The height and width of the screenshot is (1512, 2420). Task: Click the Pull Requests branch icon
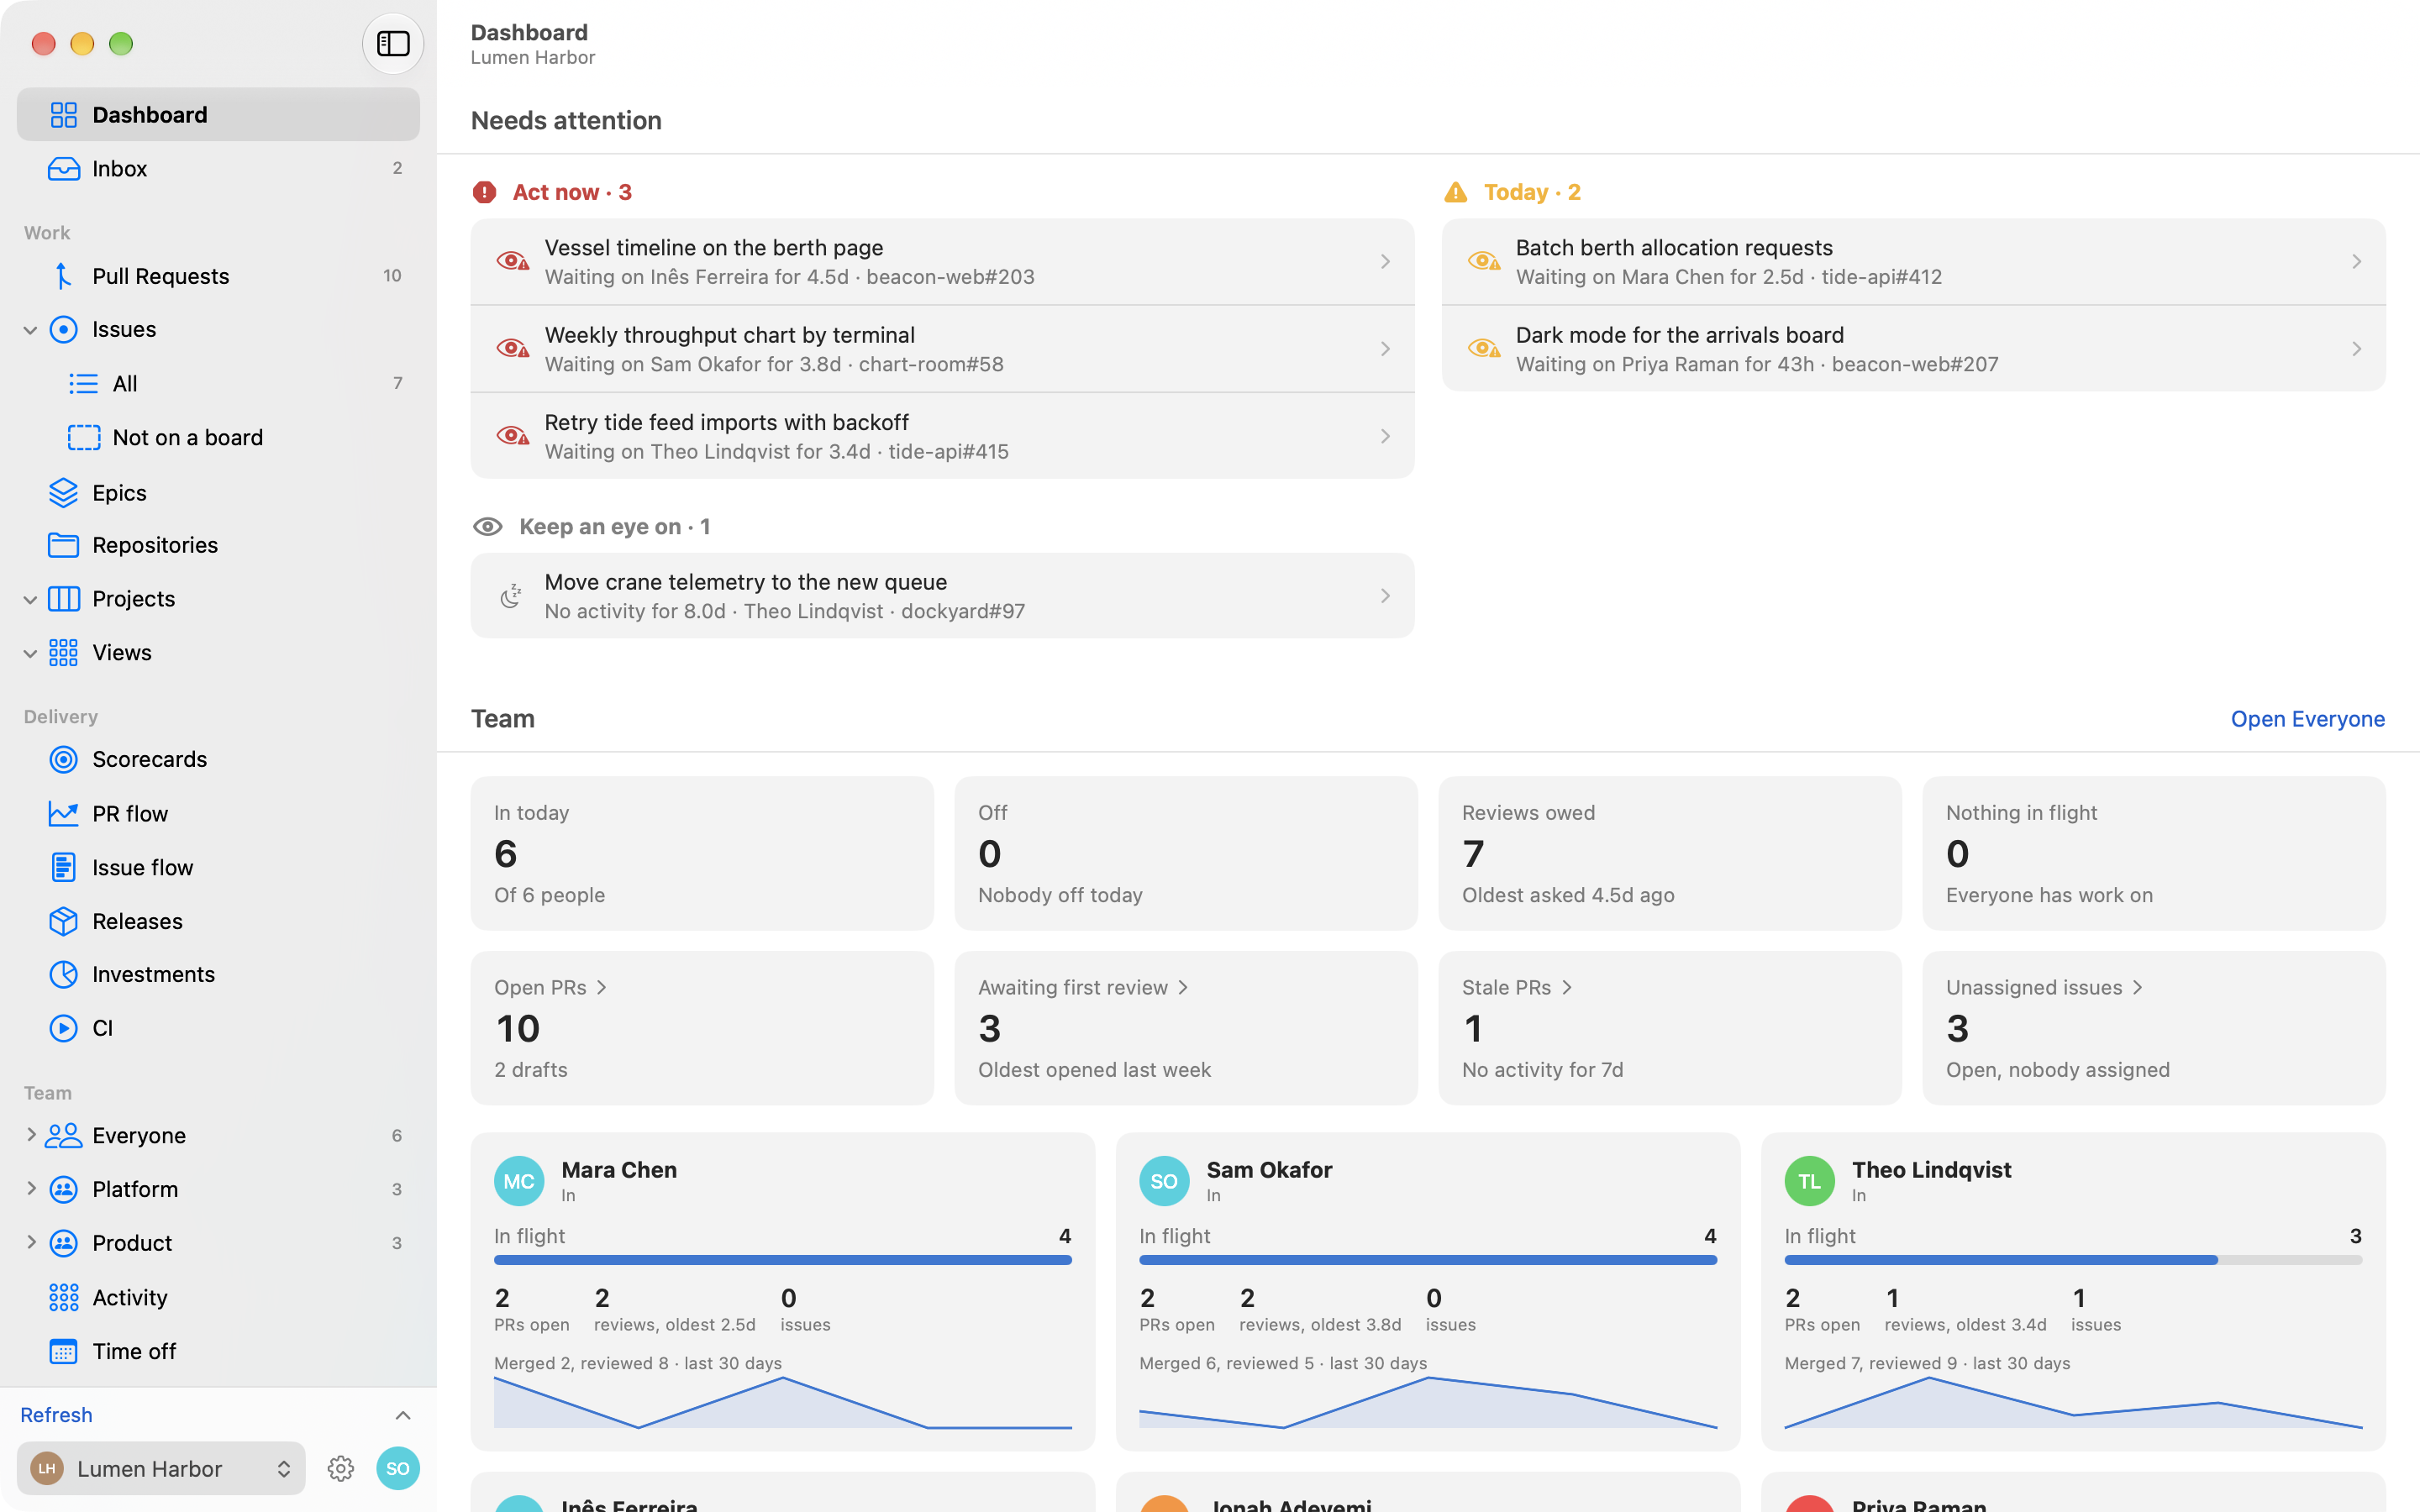pos(64,276)
